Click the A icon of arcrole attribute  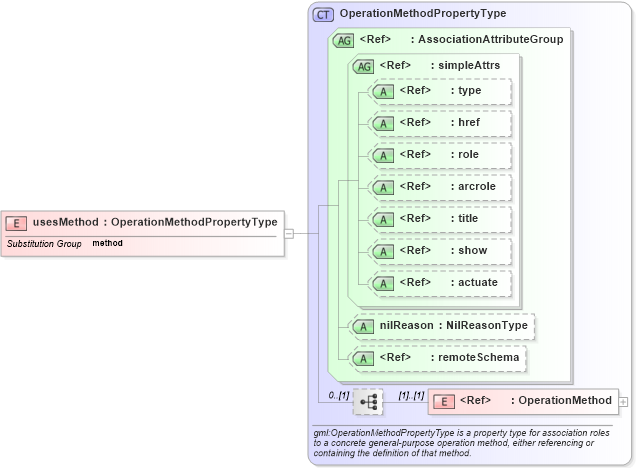[x=383, y=188]
